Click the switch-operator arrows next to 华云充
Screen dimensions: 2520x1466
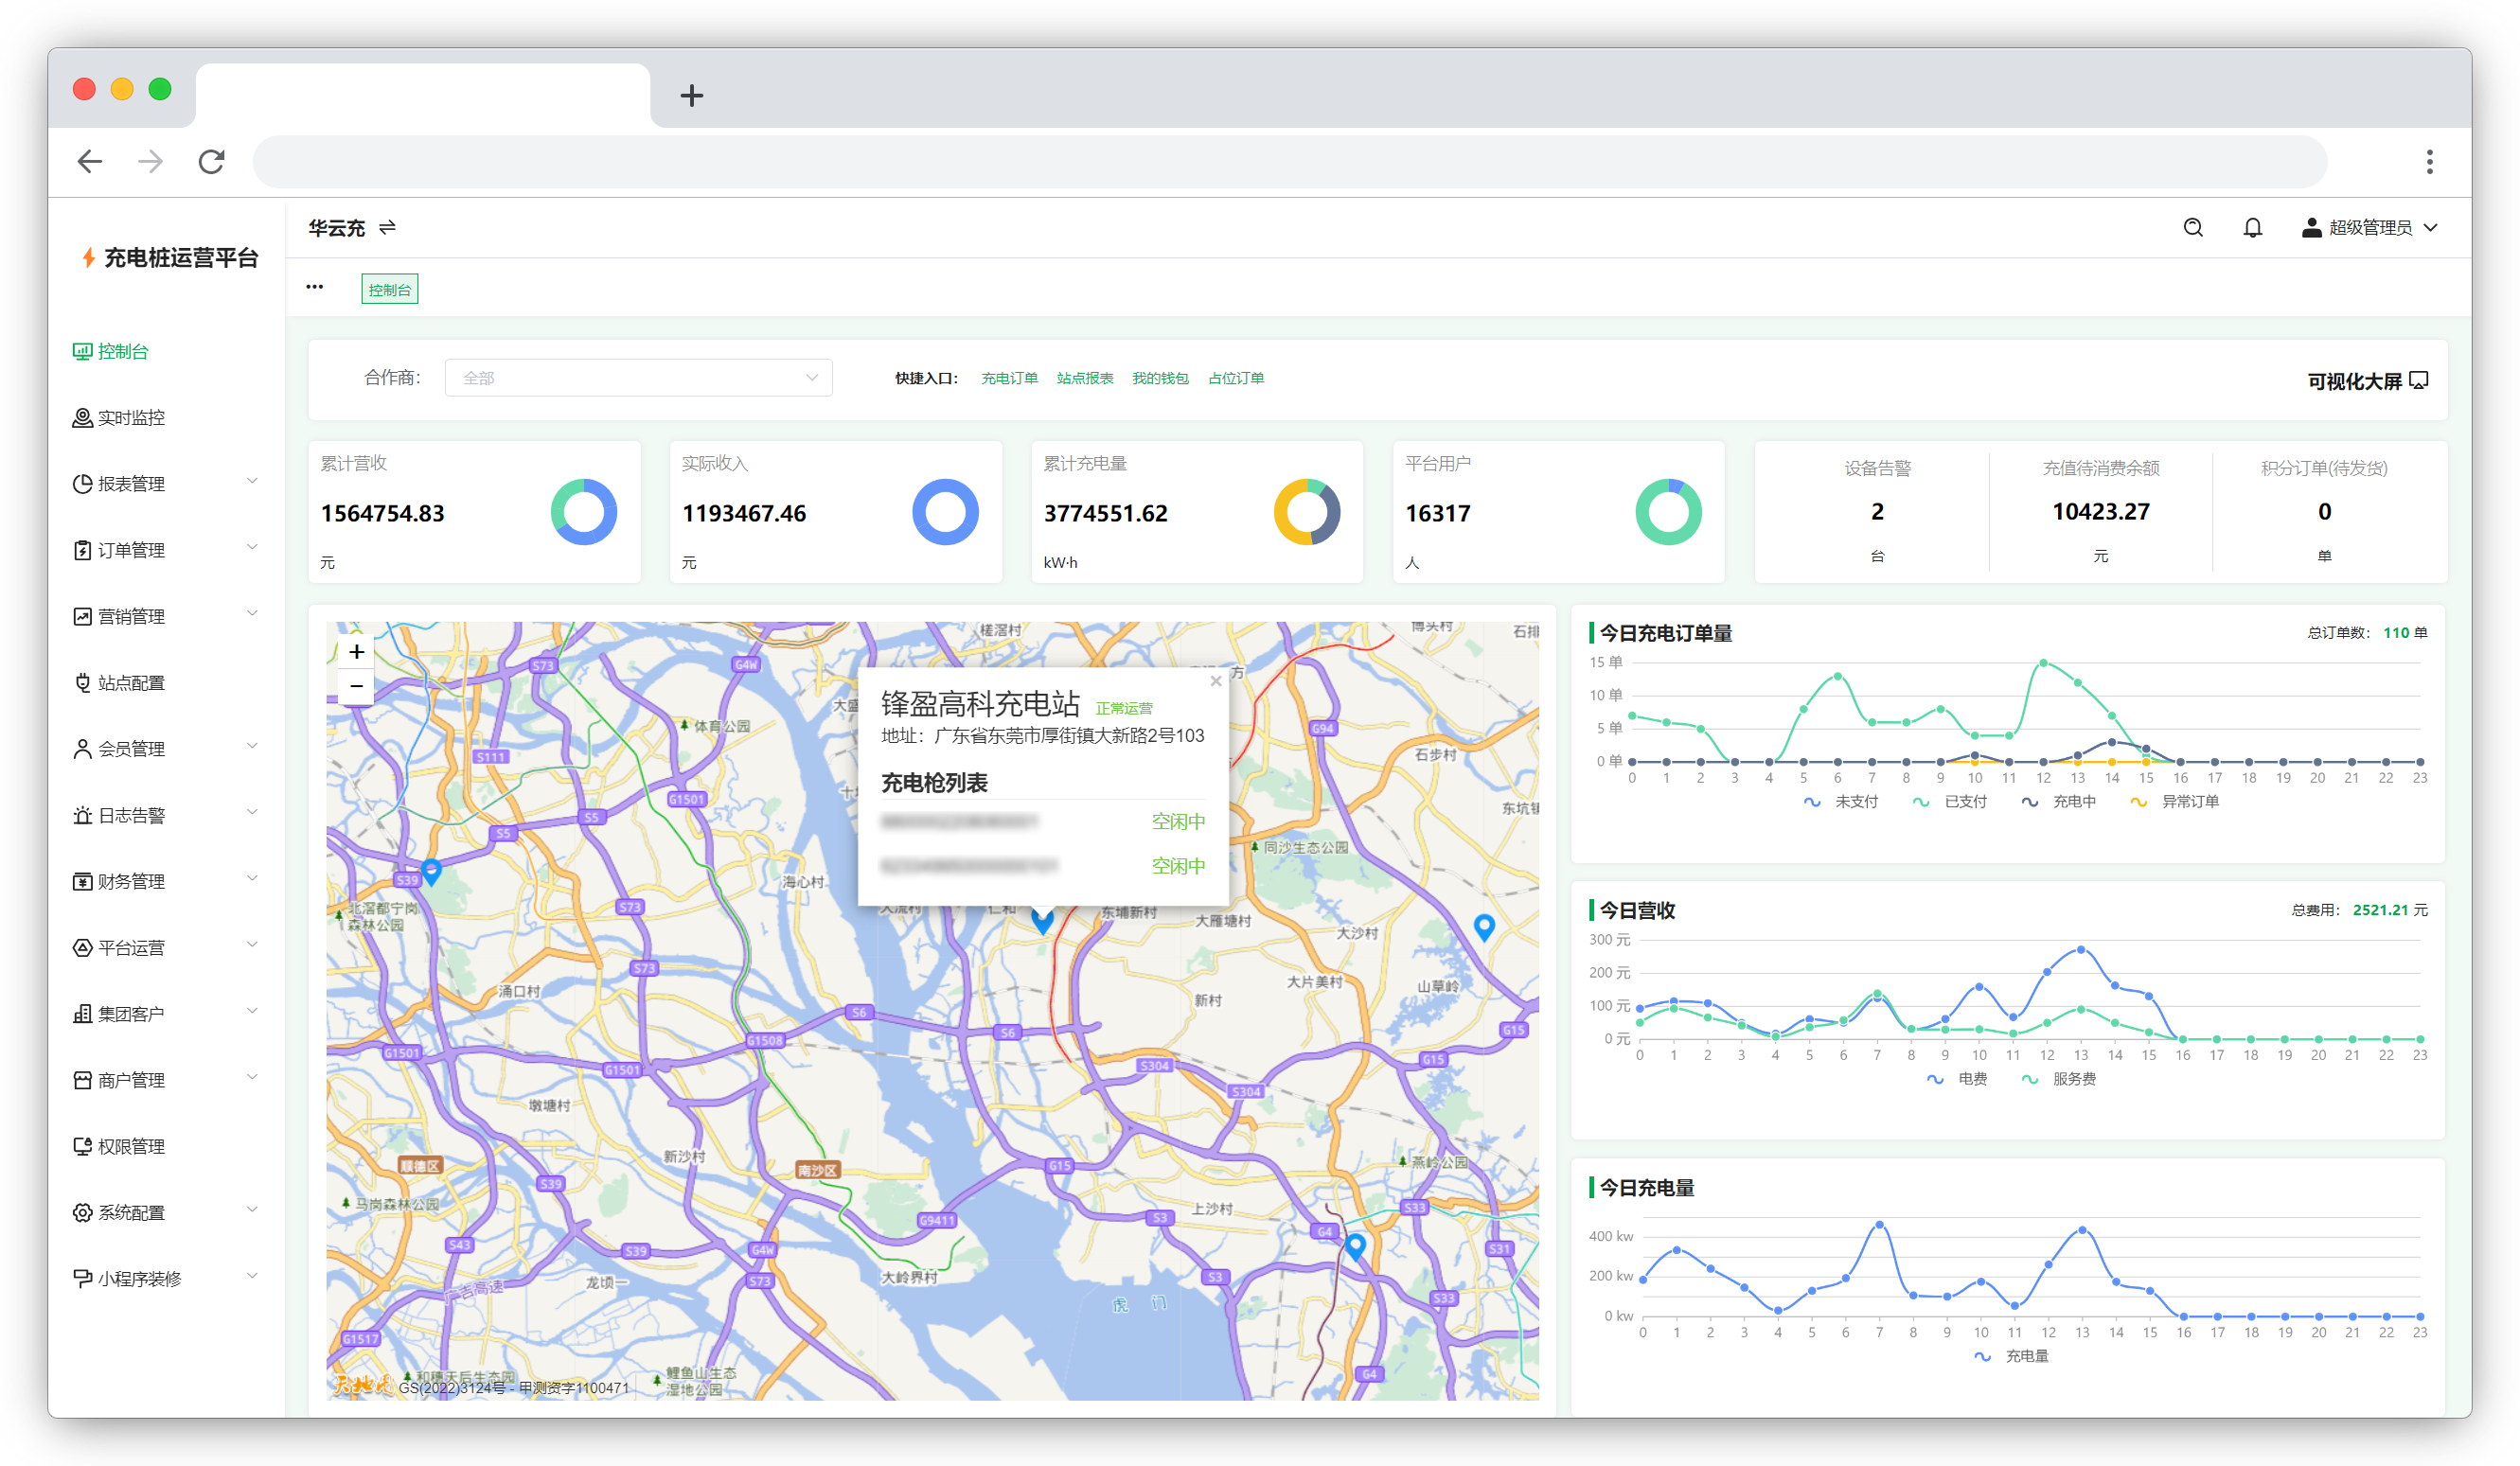[387, 227]
